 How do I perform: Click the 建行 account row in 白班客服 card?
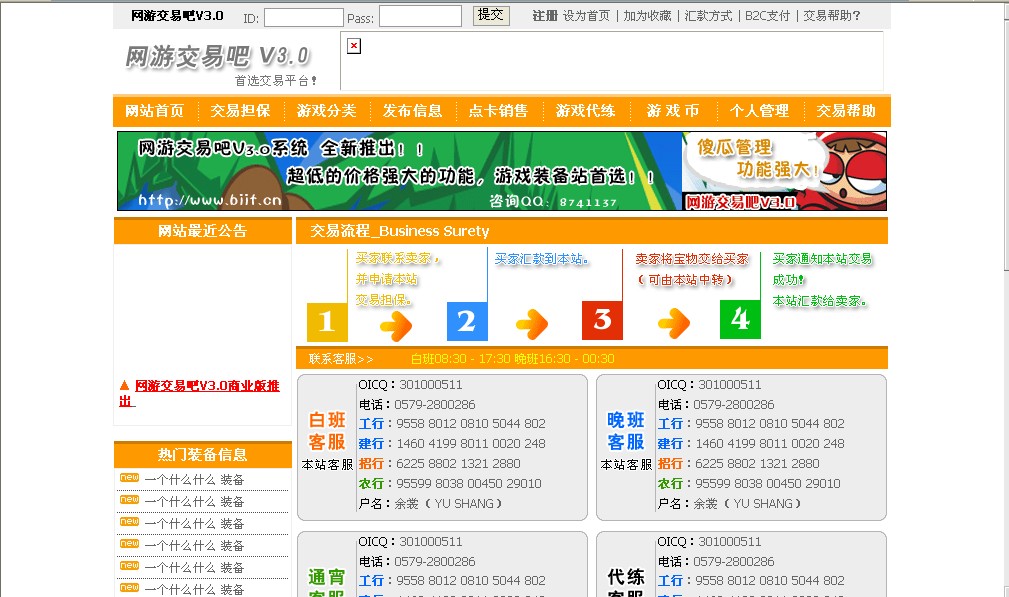click(452, 444)
